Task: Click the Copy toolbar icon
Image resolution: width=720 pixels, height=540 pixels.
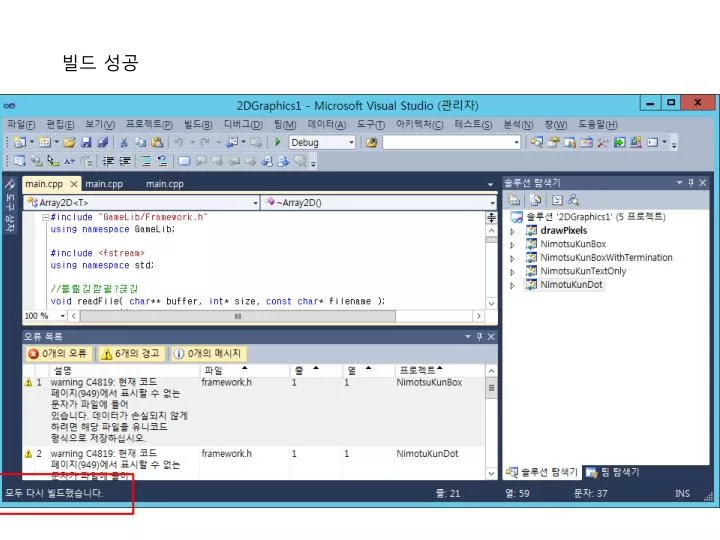Action: [x=141, y=142]
